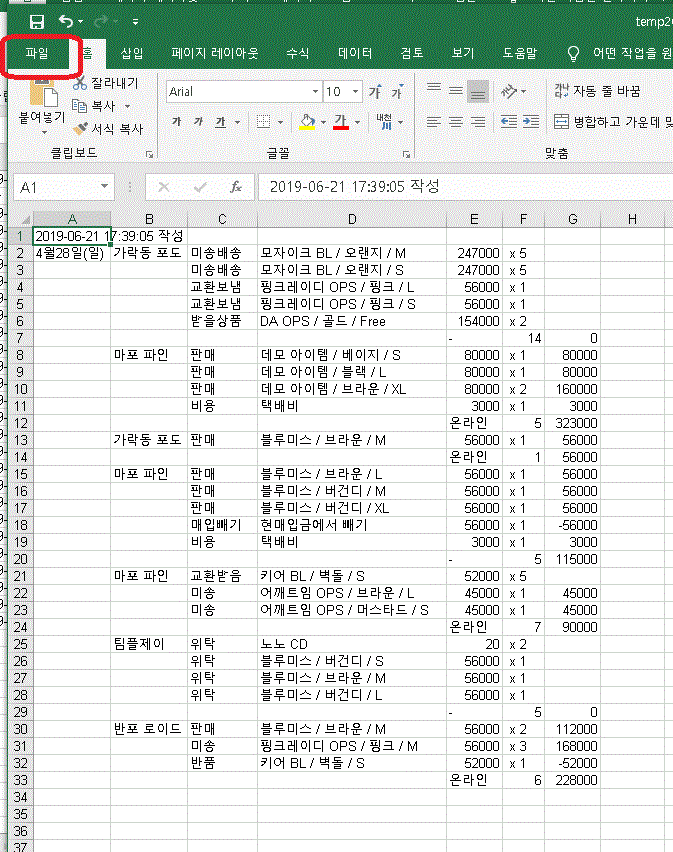The image size is (673, 852).
Task: Toggle bold formatting in font group
Action: click(176, 122)
